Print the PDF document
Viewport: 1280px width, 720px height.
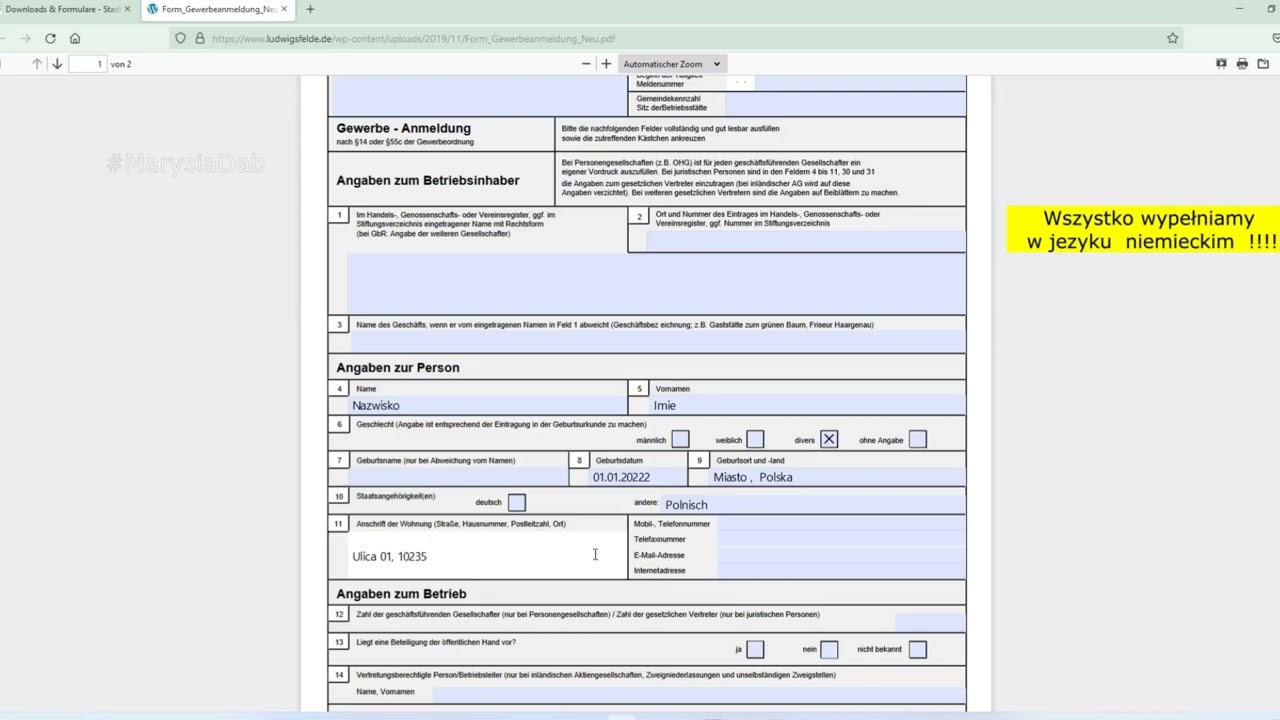[1242, 64]
